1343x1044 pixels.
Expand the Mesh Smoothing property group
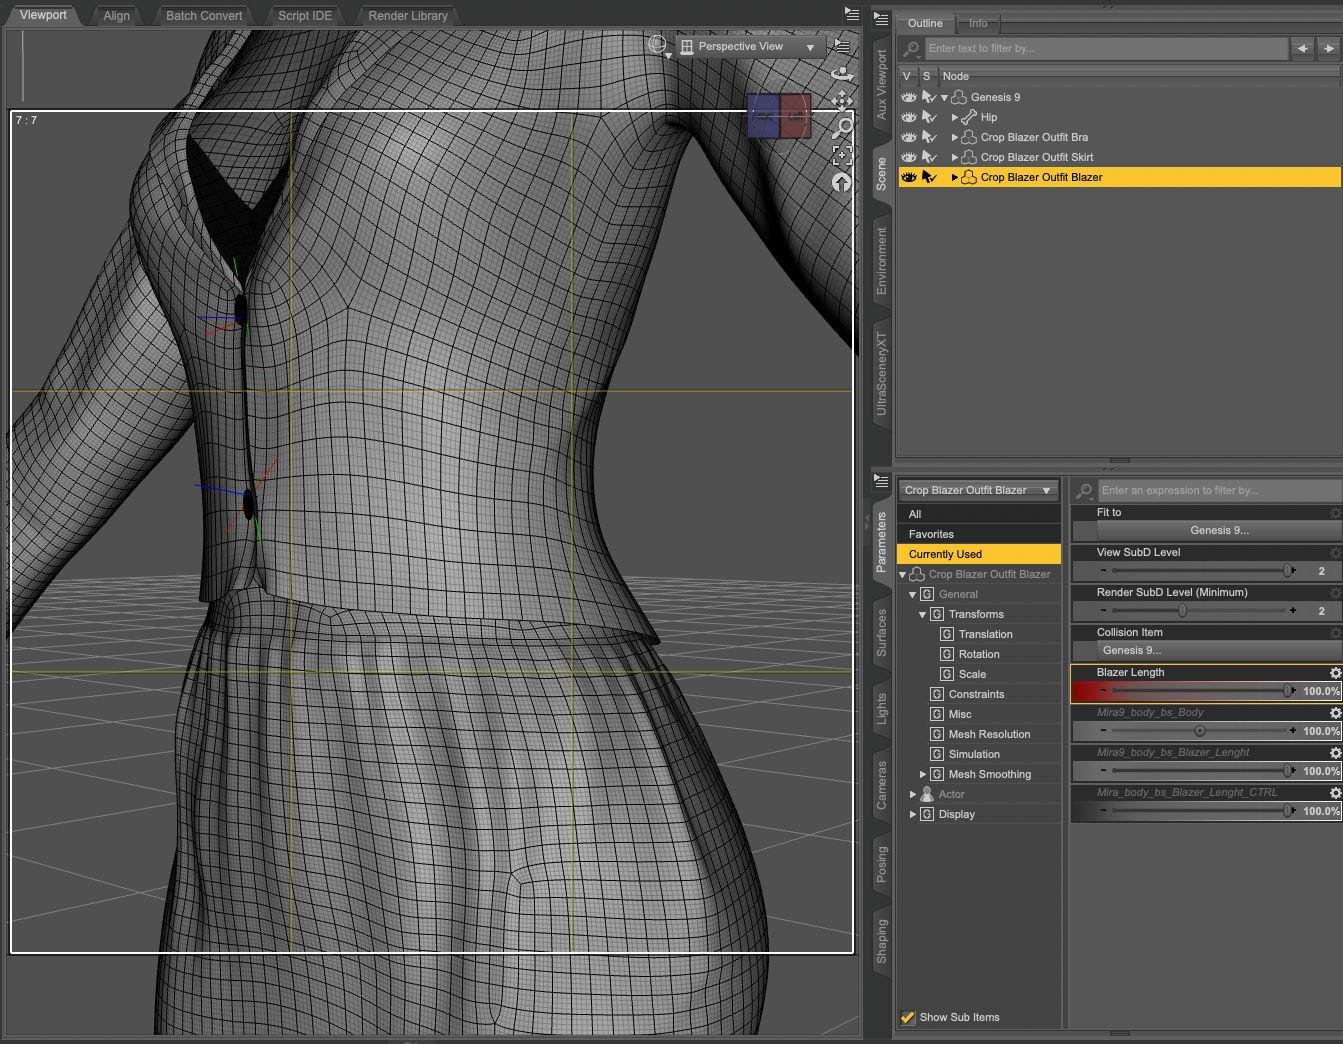[923, 775]
